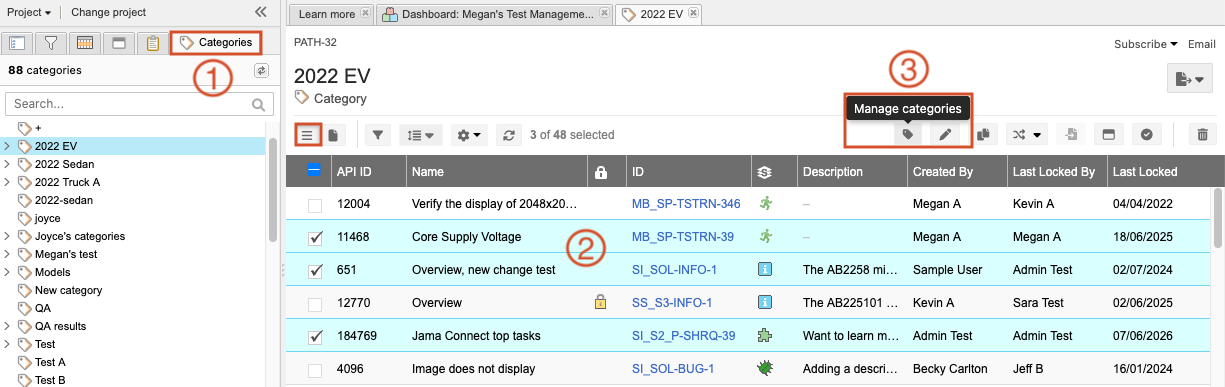
Task: Collapse the left explorer panel
Action: [261, 12]
